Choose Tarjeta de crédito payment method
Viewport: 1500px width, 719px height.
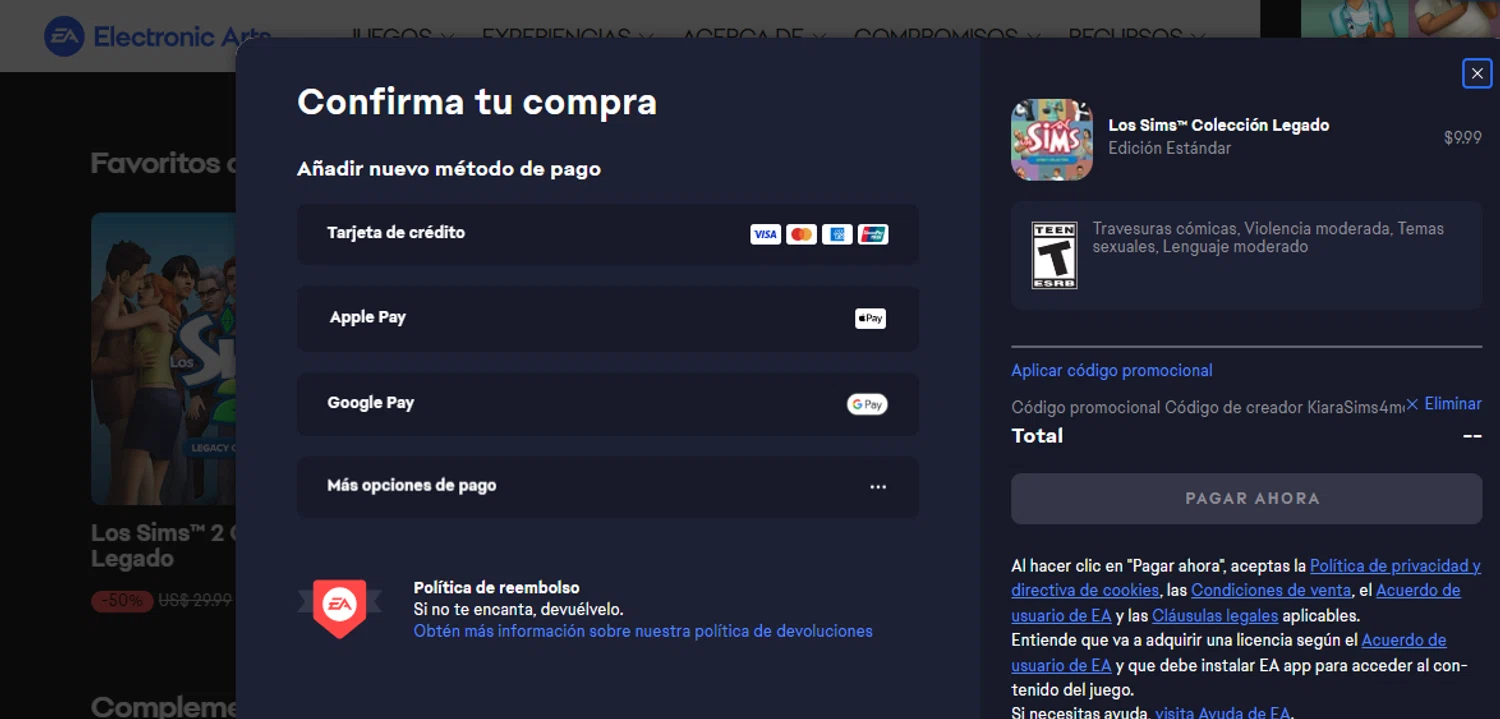[x=608, y=234]
